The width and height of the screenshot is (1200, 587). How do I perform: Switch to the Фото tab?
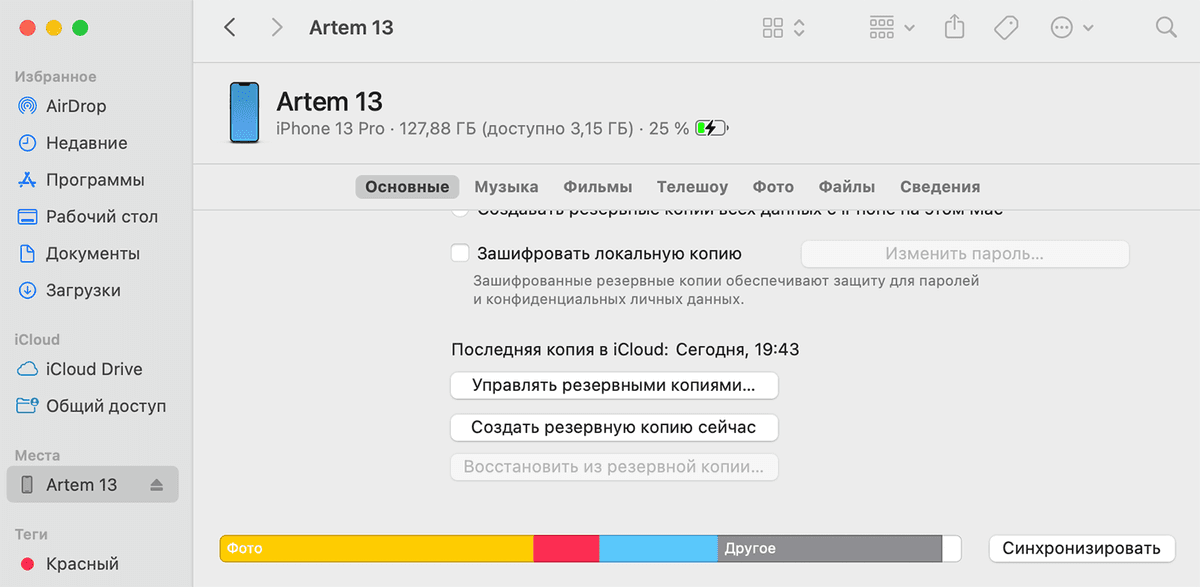click(x=773, y=187)
